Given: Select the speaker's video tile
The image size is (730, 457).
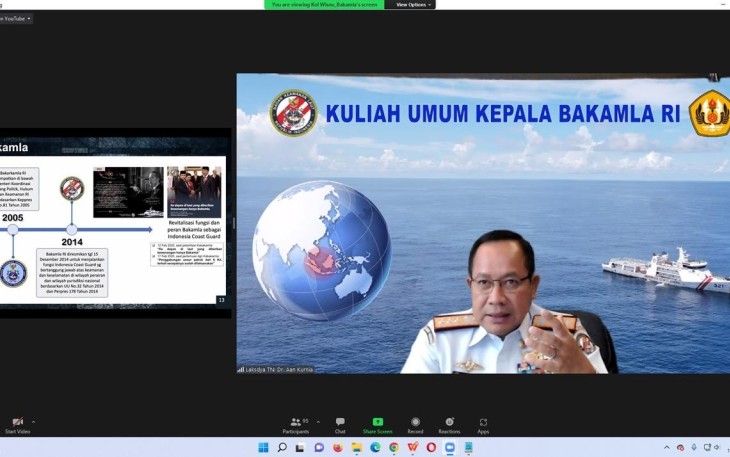Looking at the screenshot, I should [x=483, y=223].
